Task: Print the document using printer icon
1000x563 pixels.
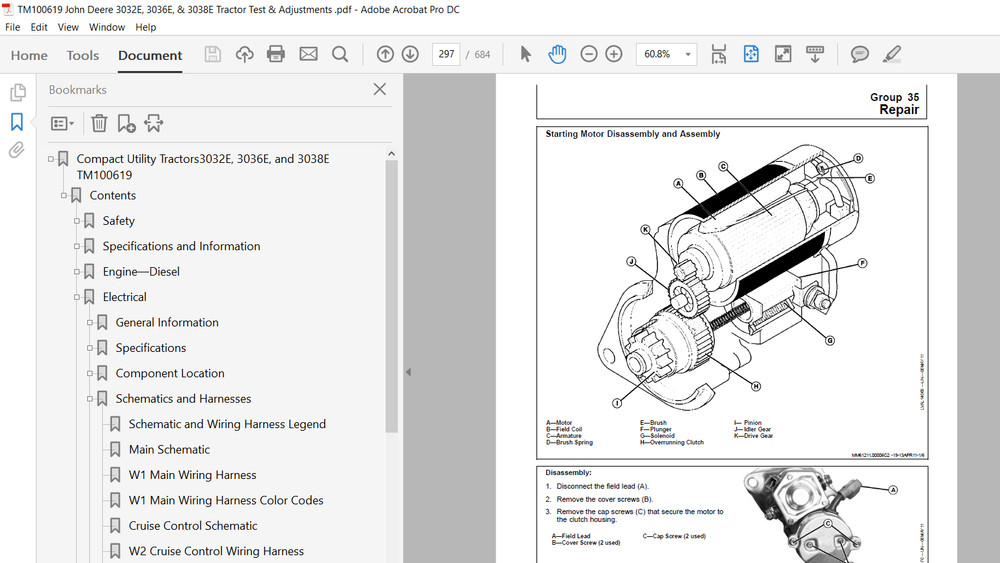Action: (276, 54)
